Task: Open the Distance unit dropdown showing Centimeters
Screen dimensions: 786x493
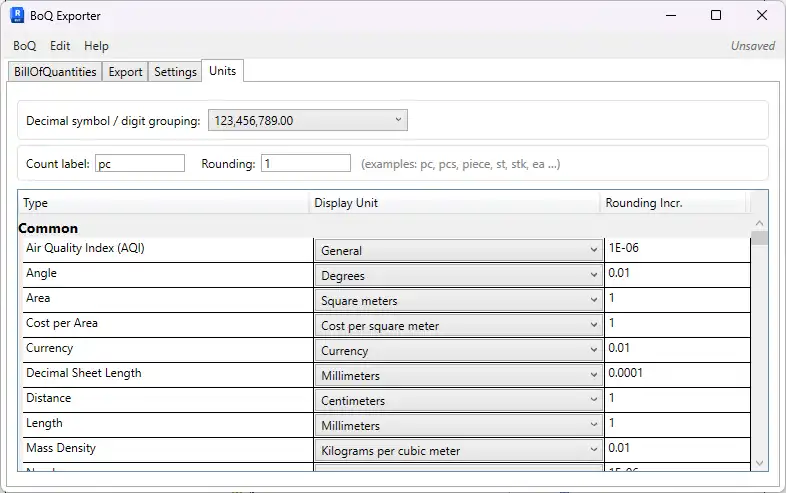Action: tap(457, 400)
